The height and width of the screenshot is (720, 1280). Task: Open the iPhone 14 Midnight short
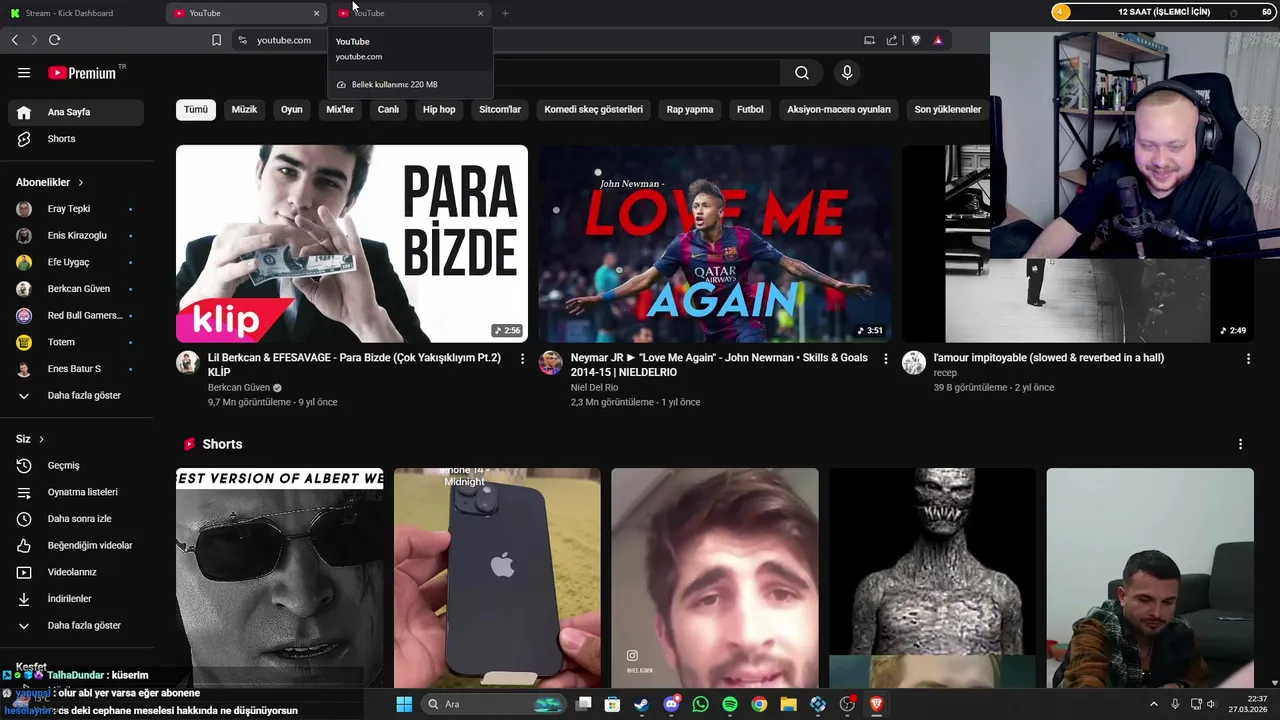tap(497, 578)
